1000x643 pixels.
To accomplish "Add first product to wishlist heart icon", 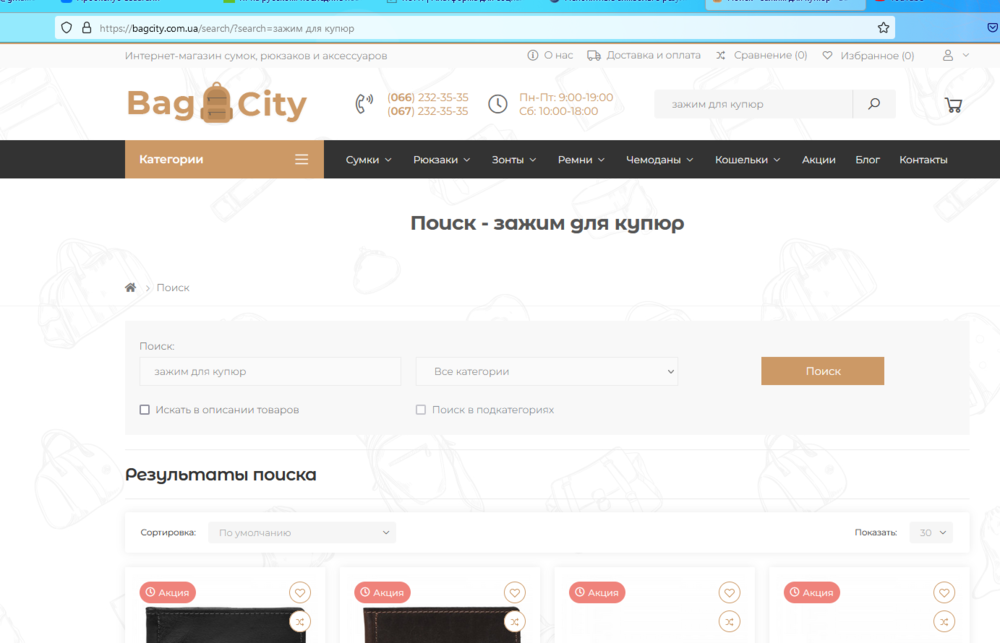I will click(x=299, y=592).
